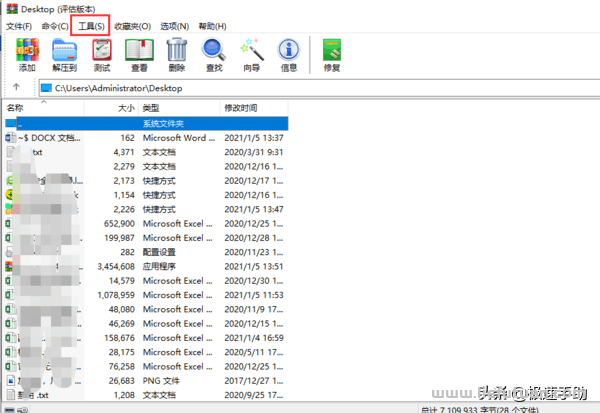Select the ~$ DOCX 文档 file row
The image size is (600, 413).
pos(147,138)
